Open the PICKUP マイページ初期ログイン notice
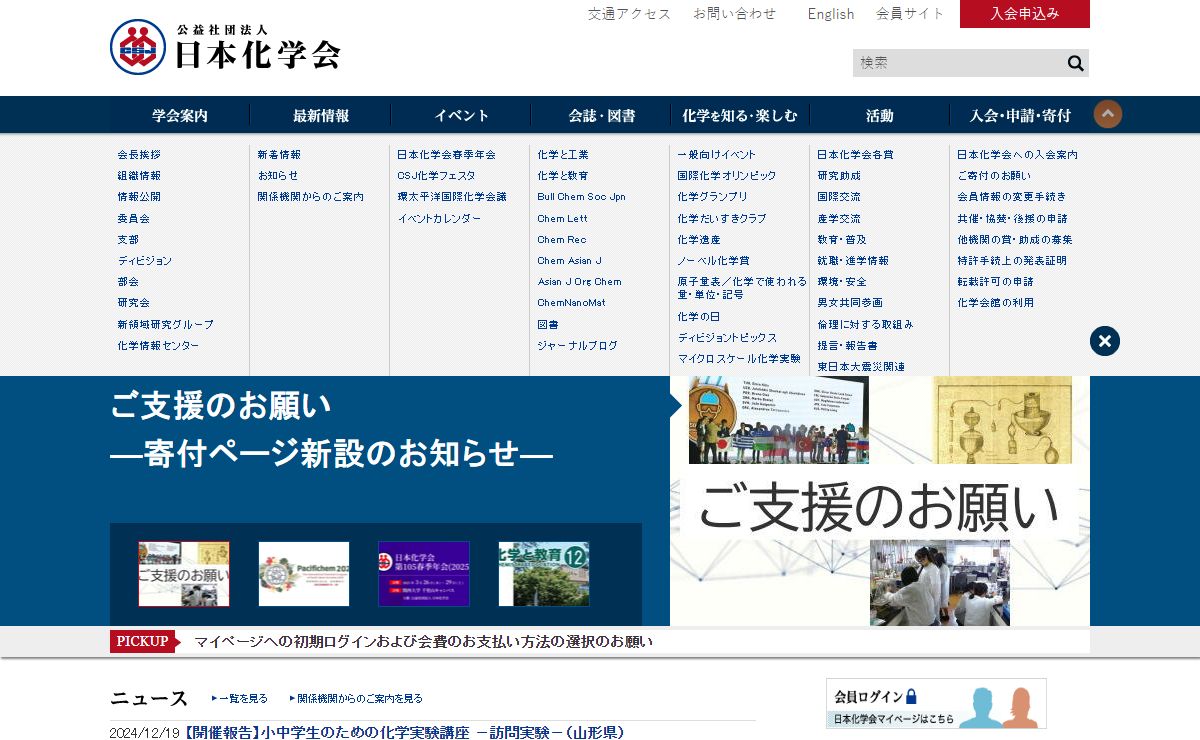The height and width of the screenshot is (740, 1200). point(423,642)
